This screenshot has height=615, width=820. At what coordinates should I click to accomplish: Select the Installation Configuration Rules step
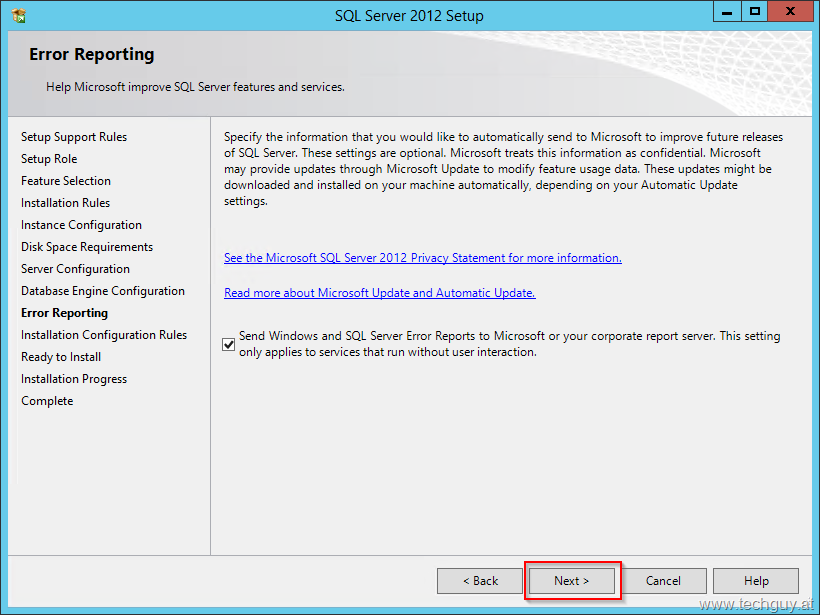(x=104, y=335)
